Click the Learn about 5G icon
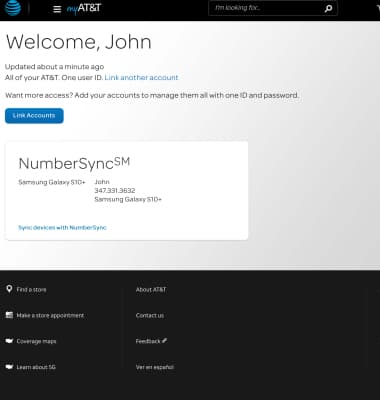The image size is (380, 400). tap(9, 367)
